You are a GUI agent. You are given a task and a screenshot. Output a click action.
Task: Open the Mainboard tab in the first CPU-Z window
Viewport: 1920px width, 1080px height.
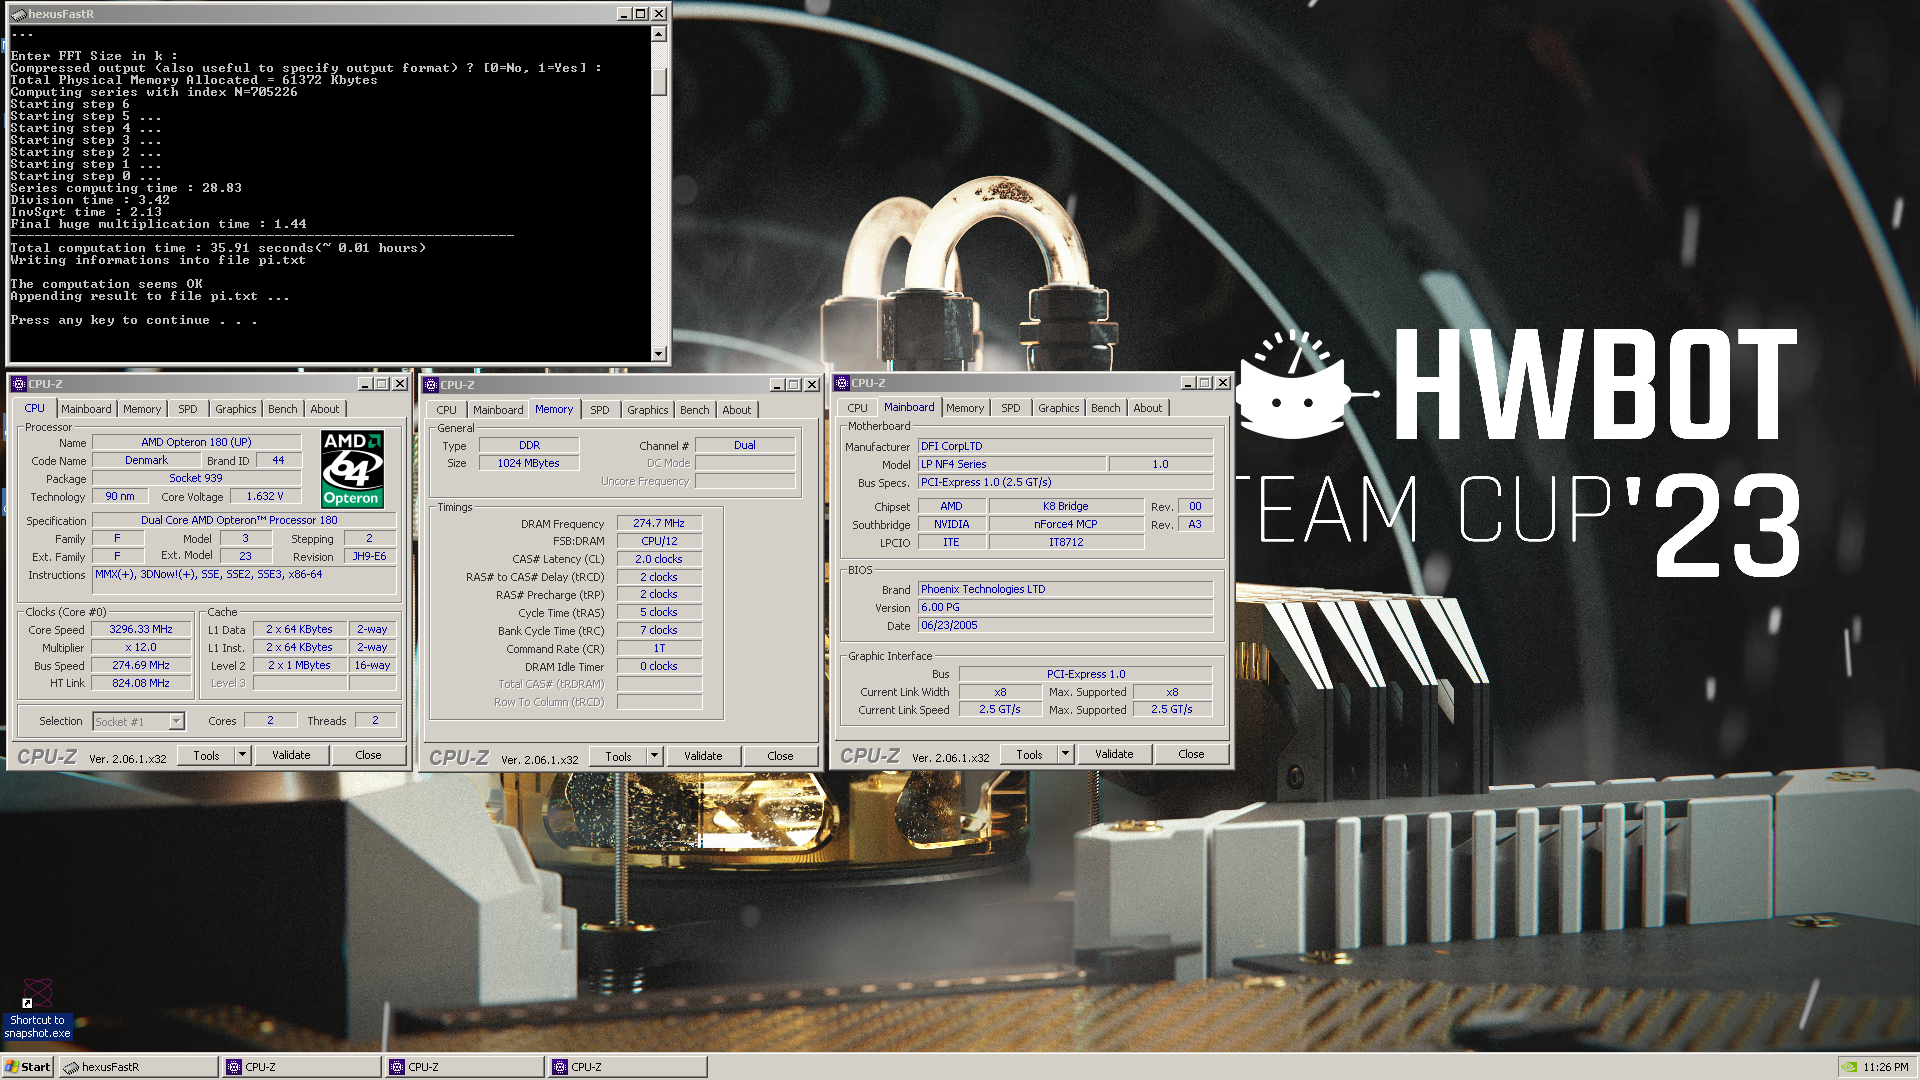[86, 409]
